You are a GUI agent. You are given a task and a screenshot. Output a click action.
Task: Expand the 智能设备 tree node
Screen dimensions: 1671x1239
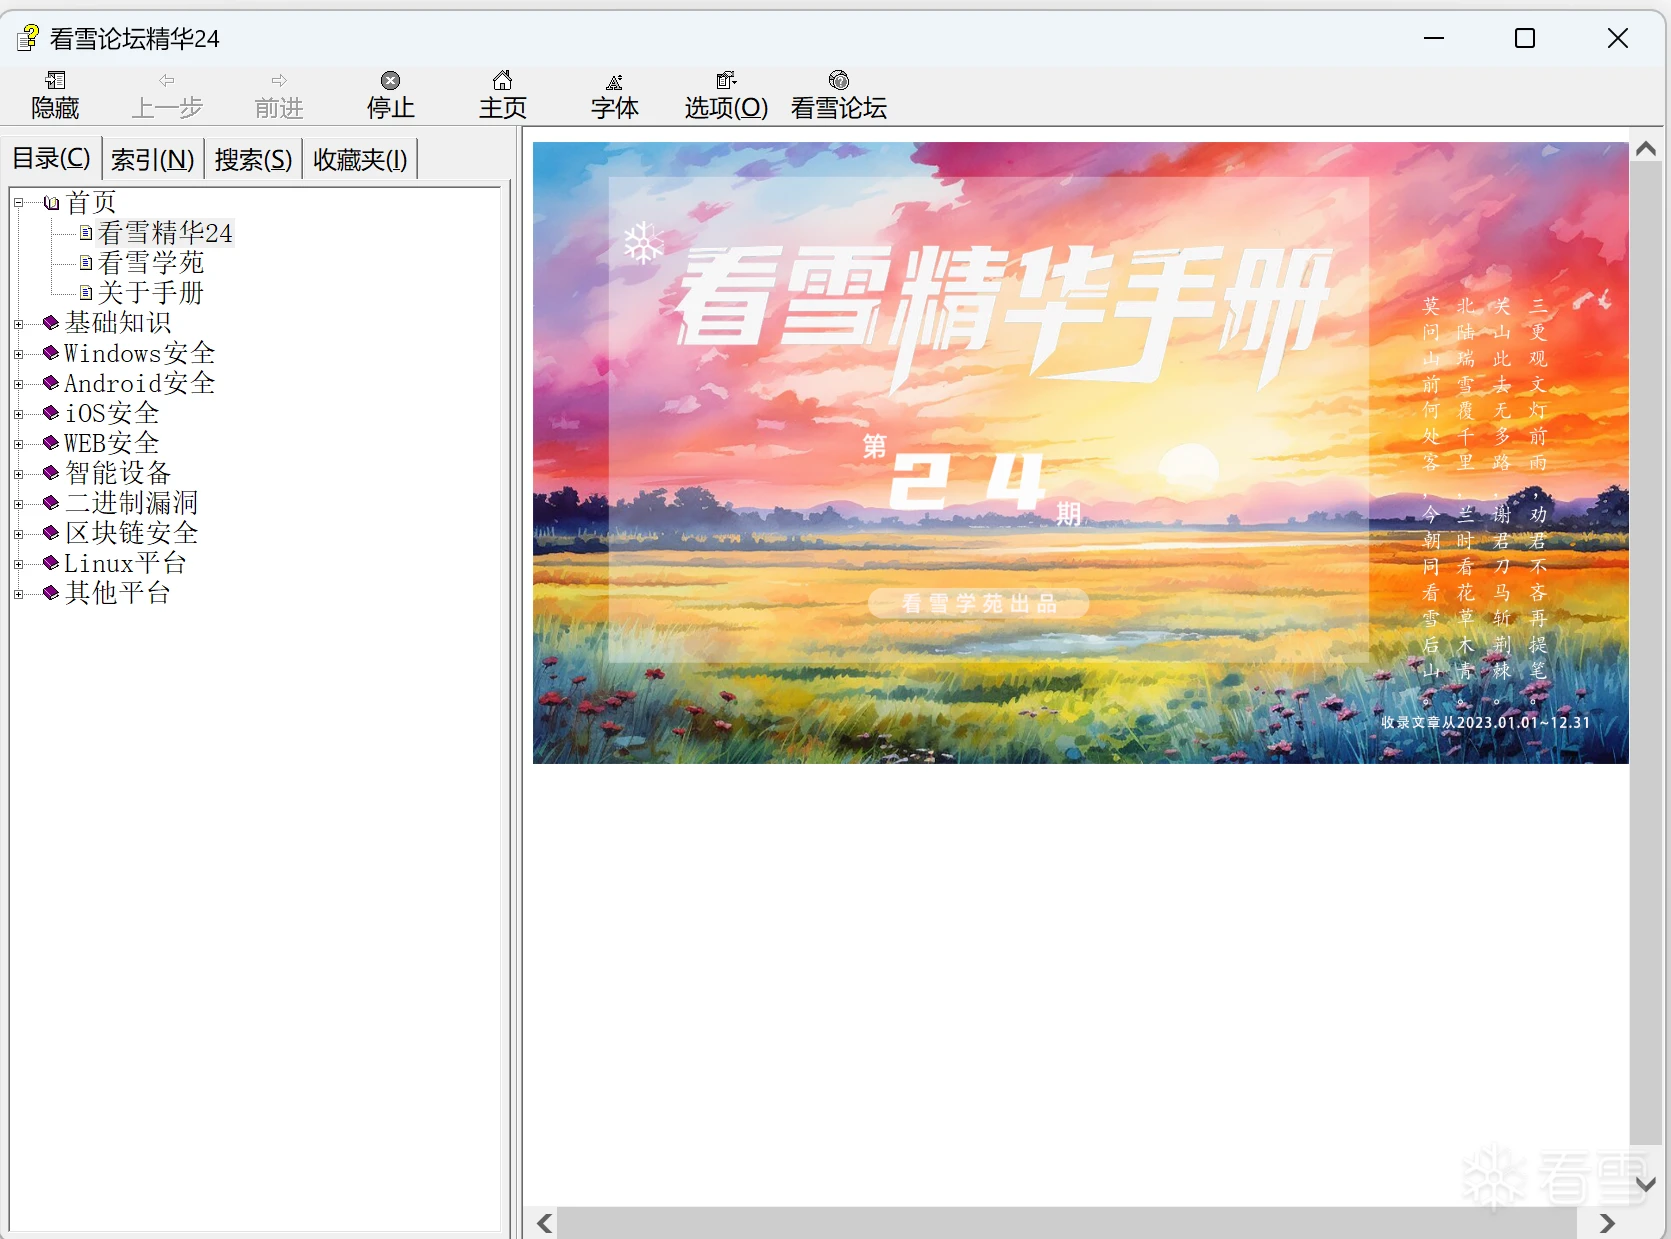coord(18,474)
